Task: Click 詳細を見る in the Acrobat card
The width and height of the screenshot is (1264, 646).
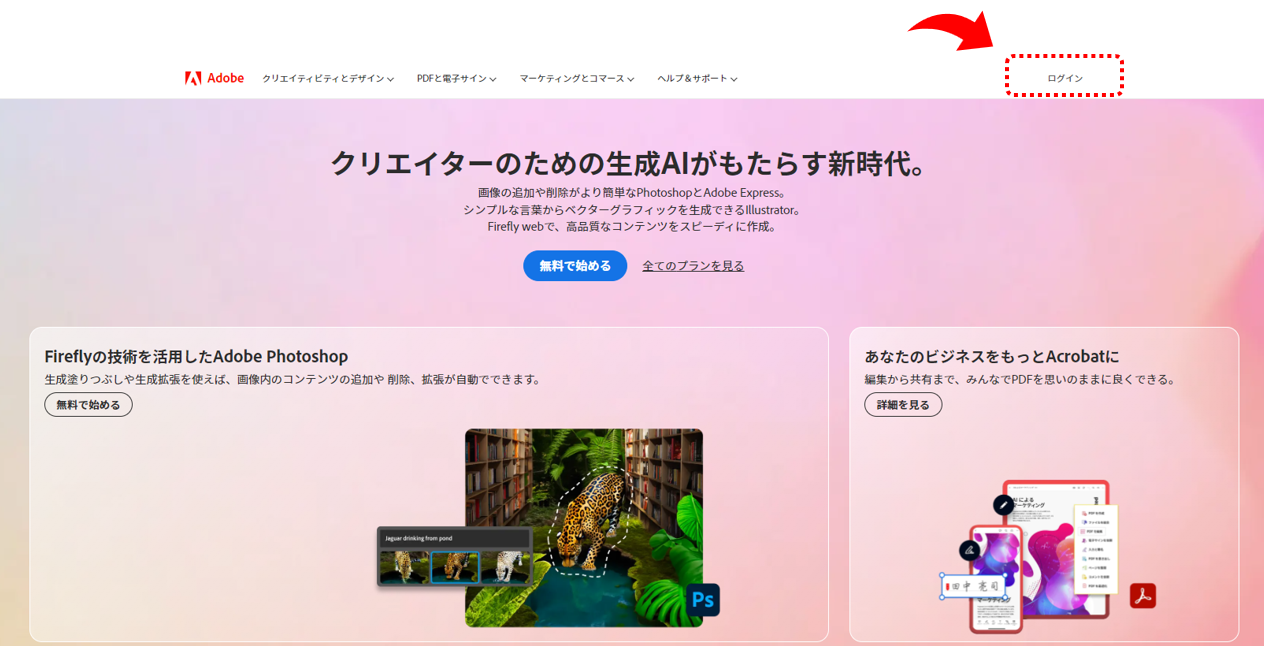Action: pyautogui.click(x=903, y=405)
